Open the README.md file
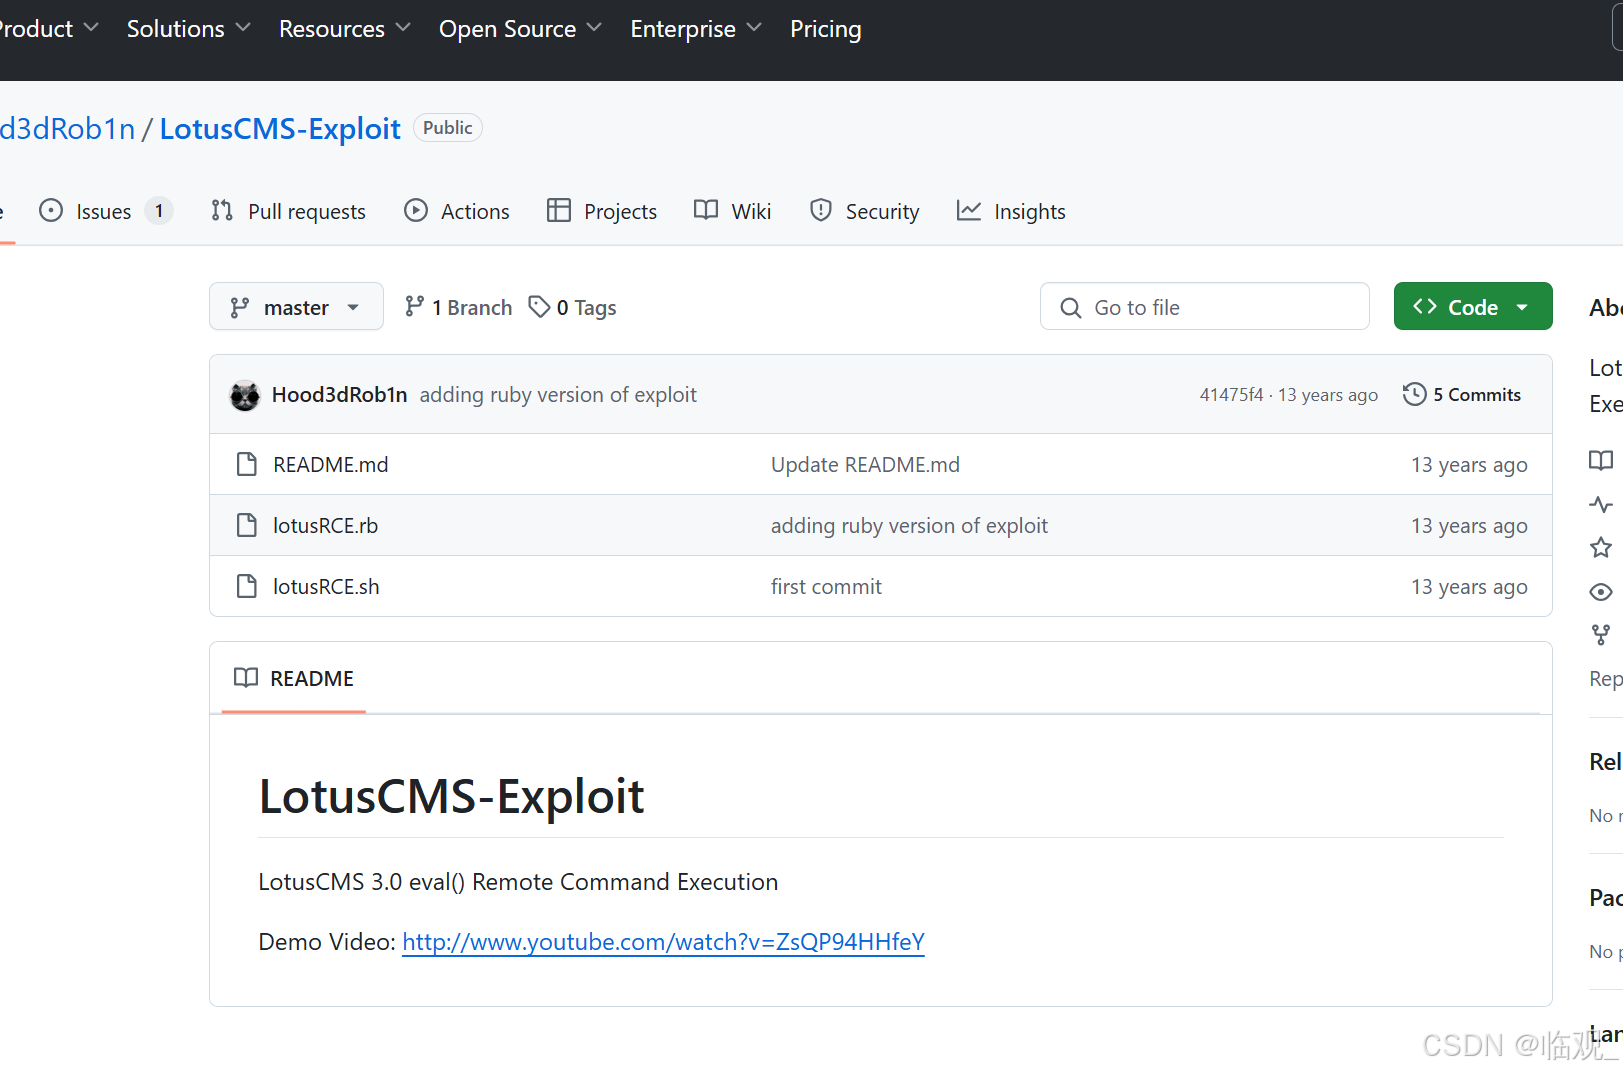Screen dimensions: 1623x1073 (330, 464)
